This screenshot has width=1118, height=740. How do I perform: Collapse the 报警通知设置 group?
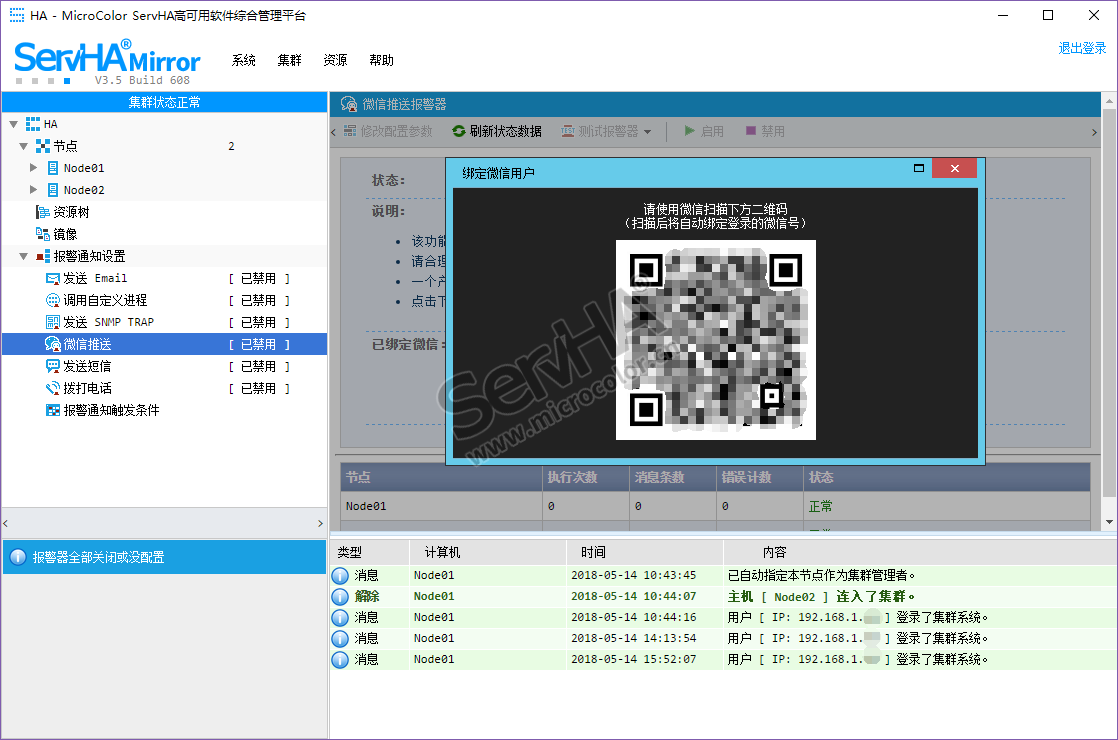point(23,256)
